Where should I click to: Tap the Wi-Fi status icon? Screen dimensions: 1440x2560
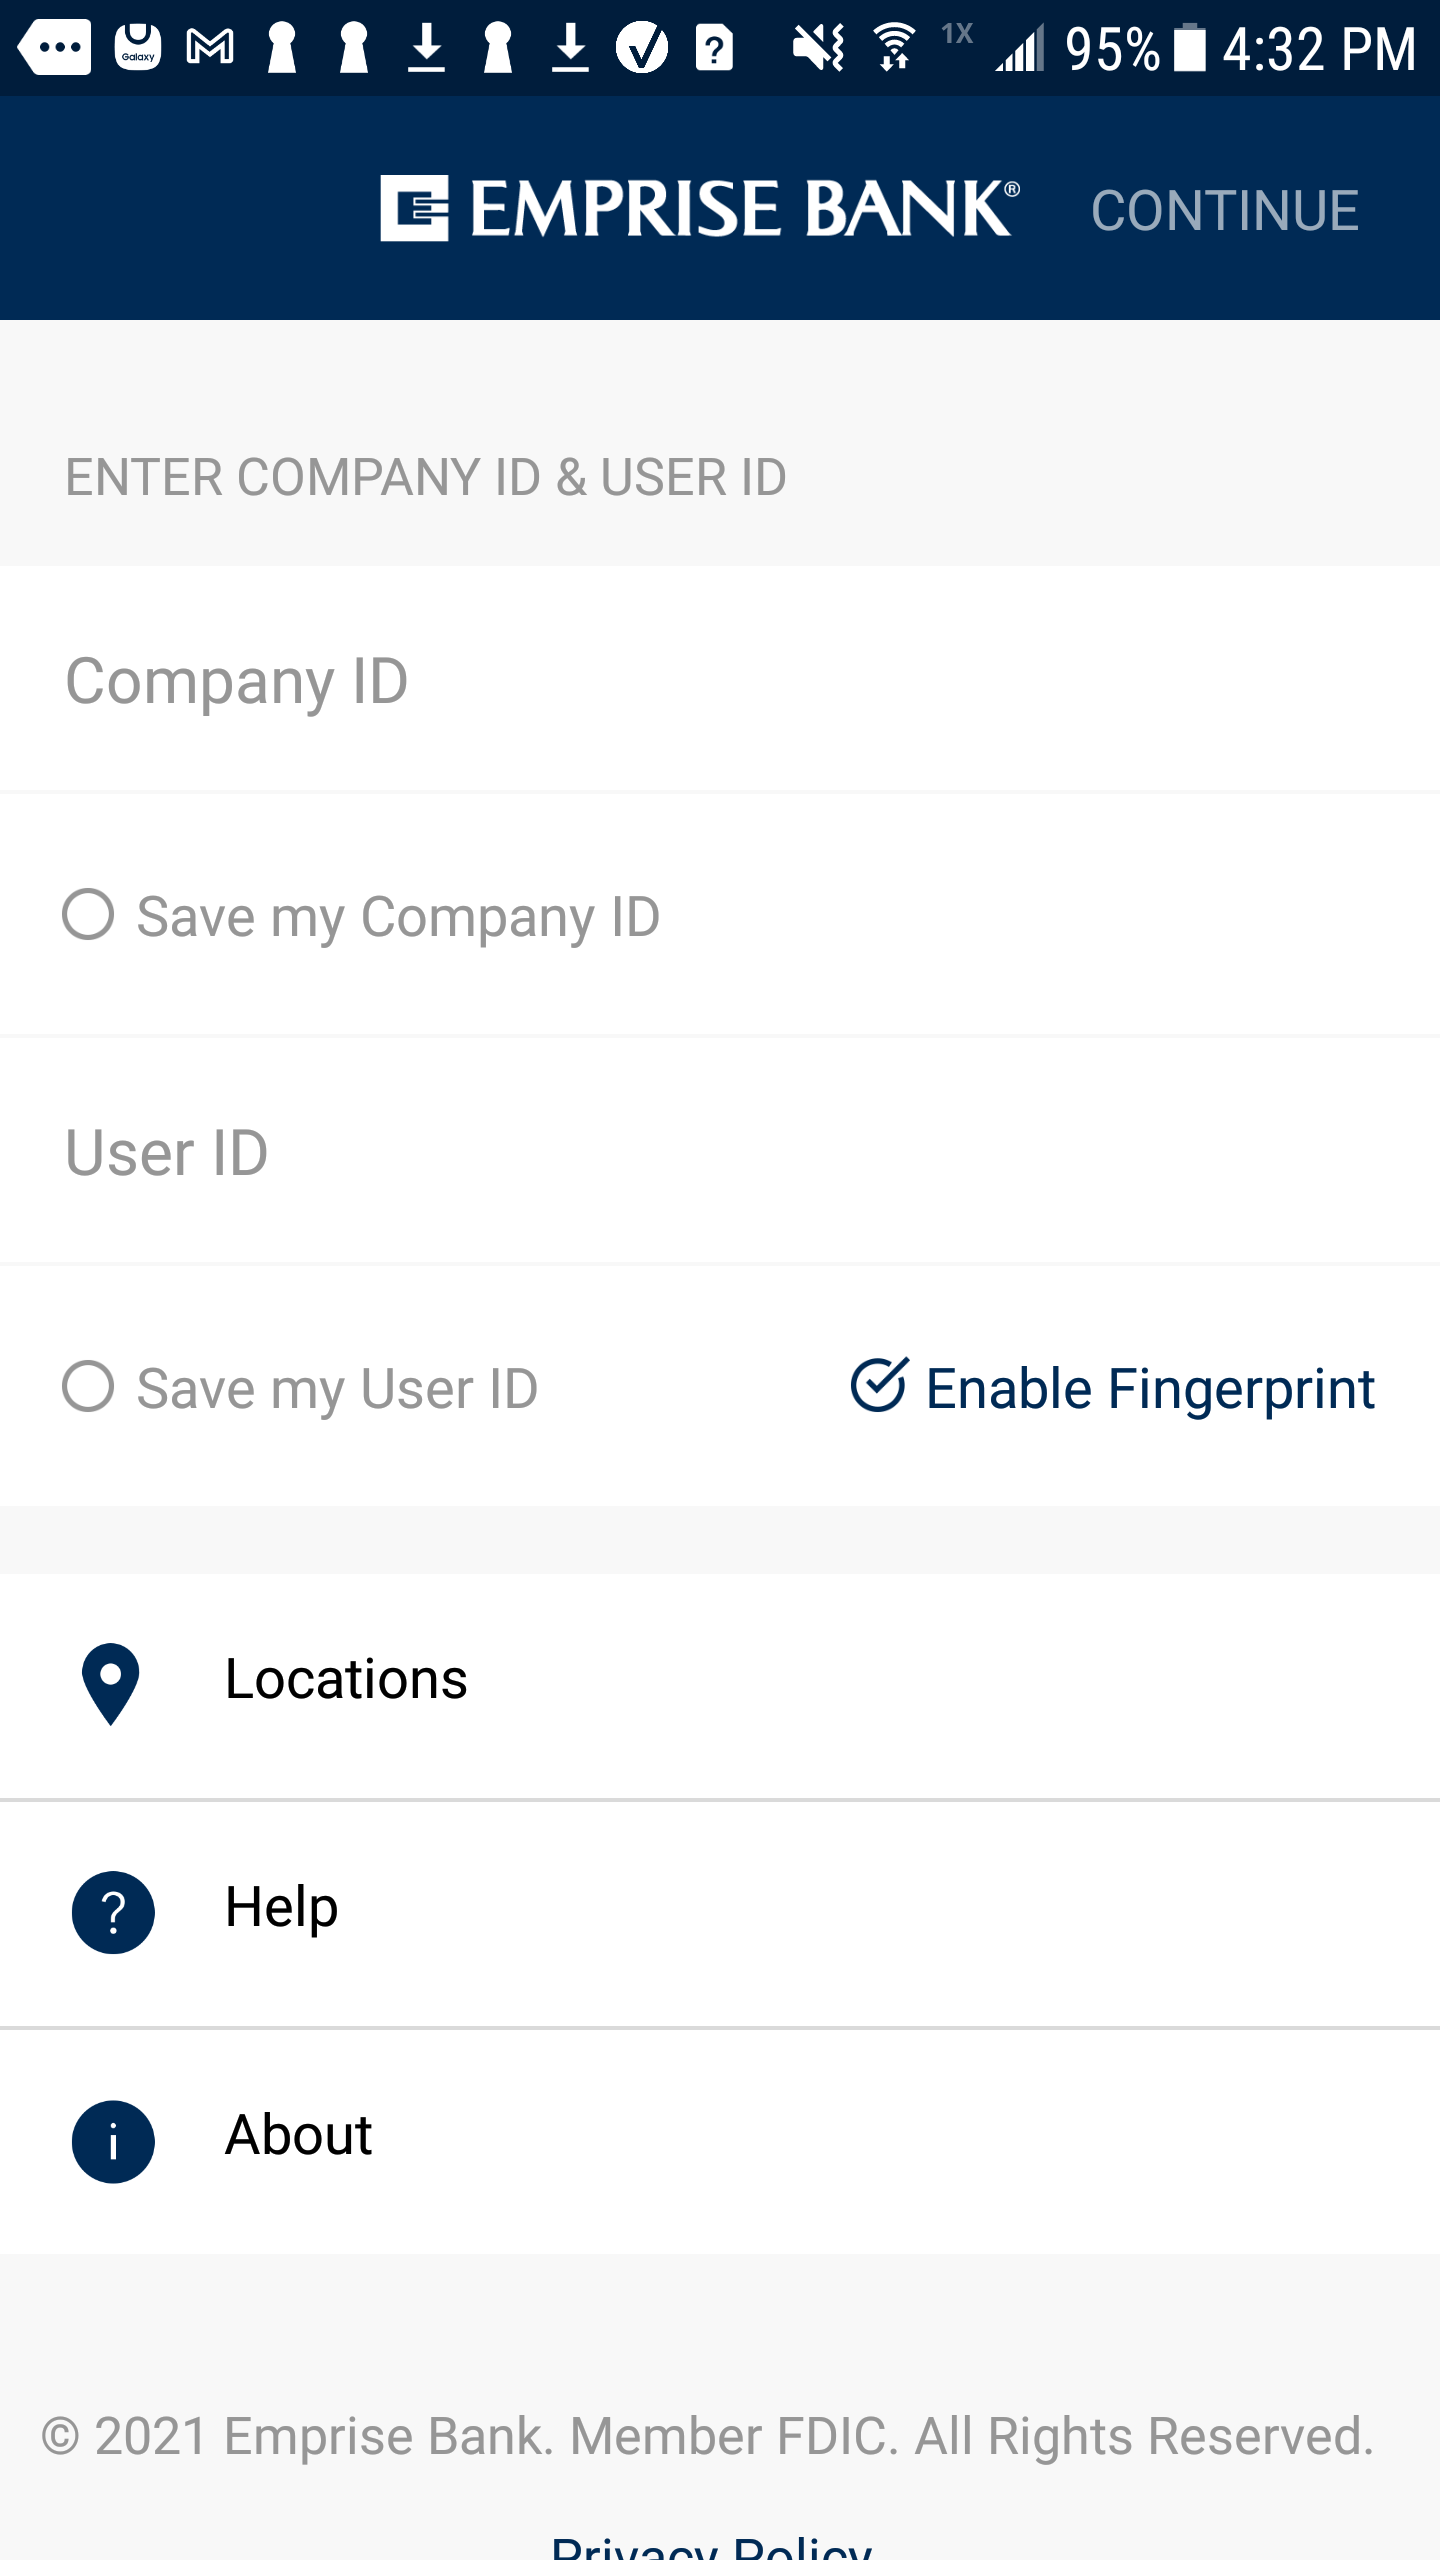(894, 47)
